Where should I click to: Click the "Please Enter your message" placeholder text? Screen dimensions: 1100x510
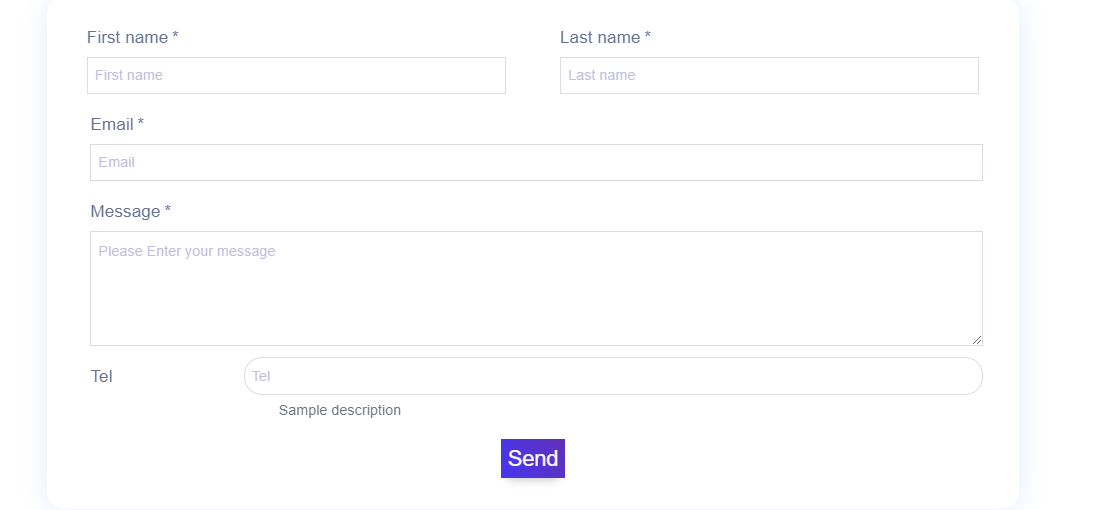(x=186, y=251)
